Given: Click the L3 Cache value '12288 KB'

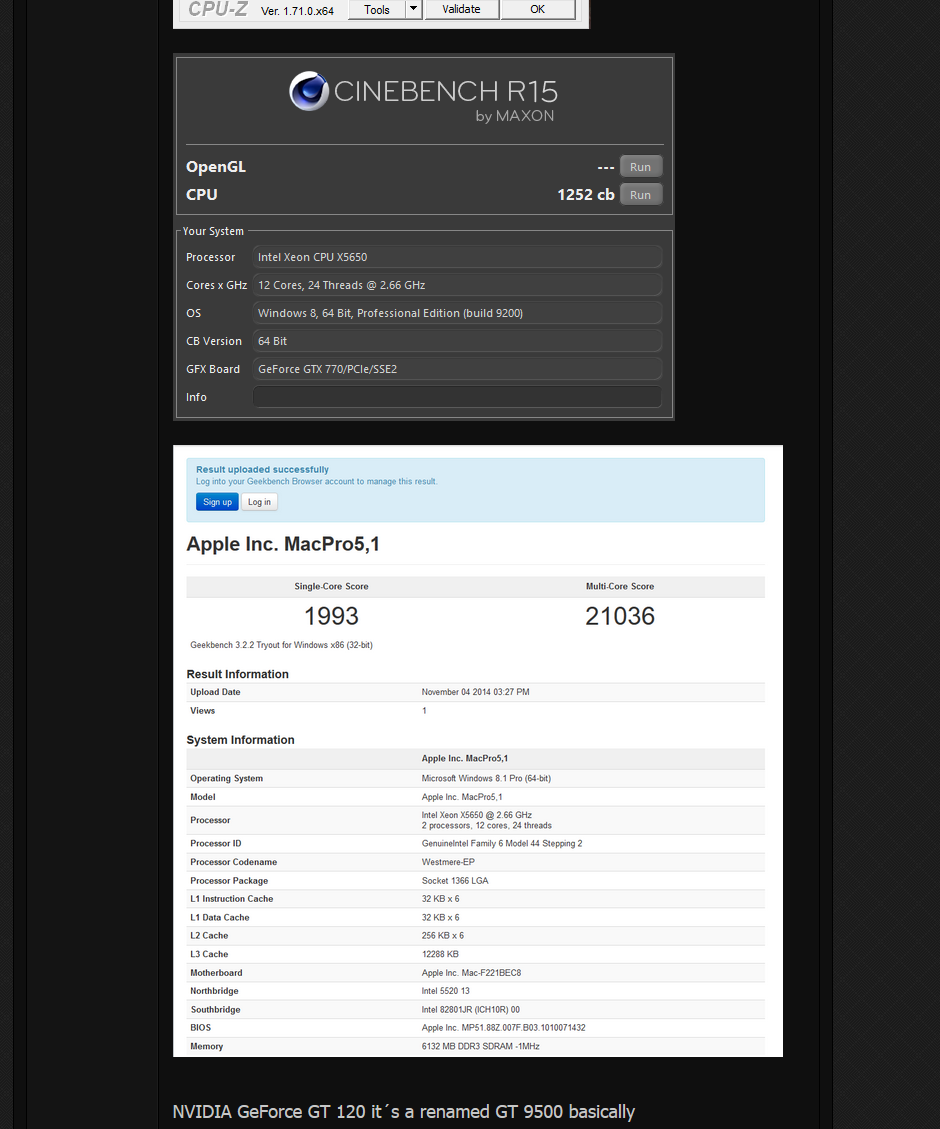Looking at the screenshot, I should coord(440,954).
